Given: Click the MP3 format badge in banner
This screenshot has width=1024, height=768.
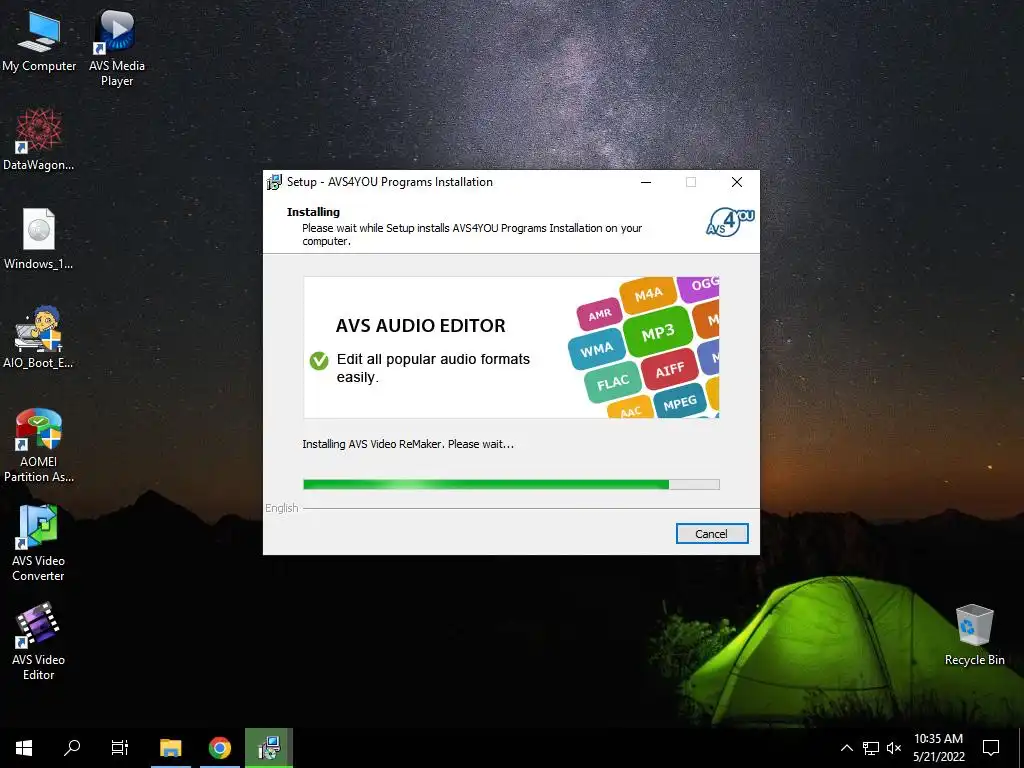Looking at the screenshot, I should [657, 333].
